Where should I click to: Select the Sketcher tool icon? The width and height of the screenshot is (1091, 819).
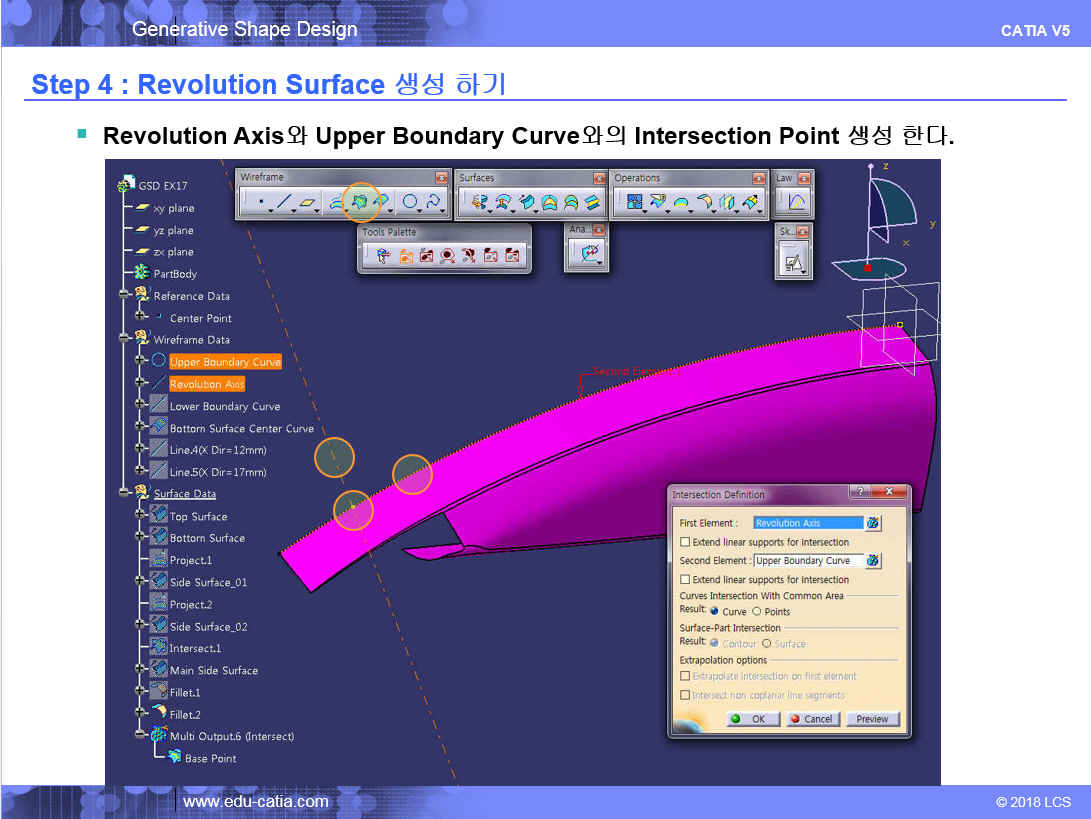pyautogui.click(x=794, y=263)
